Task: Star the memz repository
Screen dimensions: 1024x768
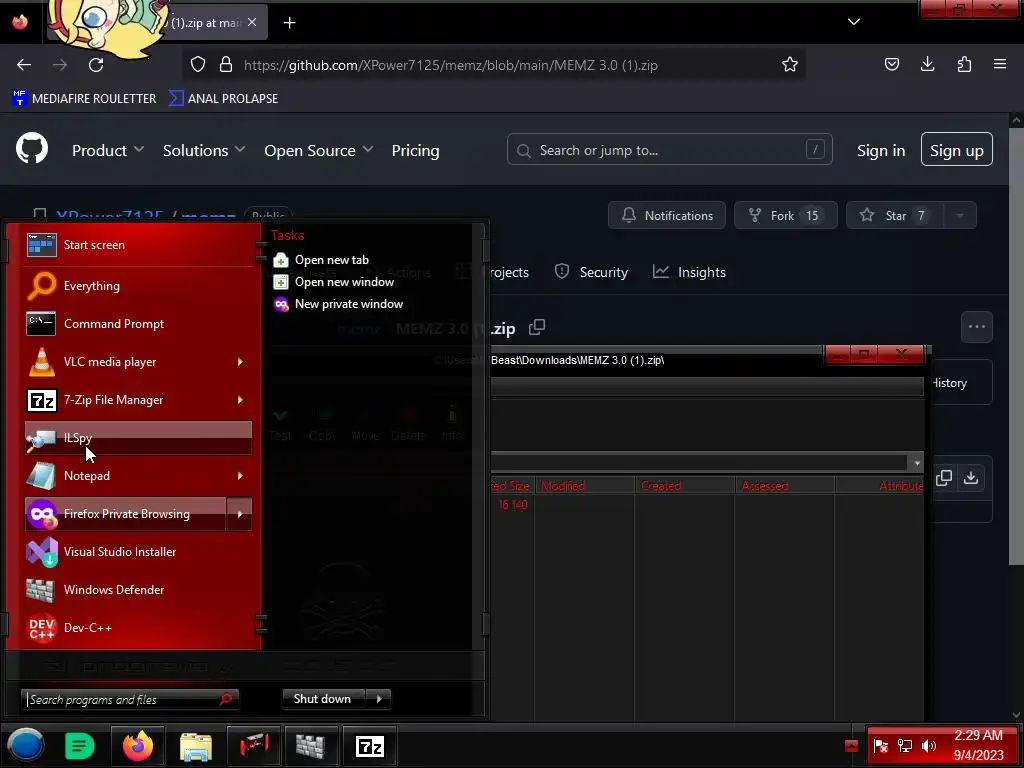Action: 895,216
